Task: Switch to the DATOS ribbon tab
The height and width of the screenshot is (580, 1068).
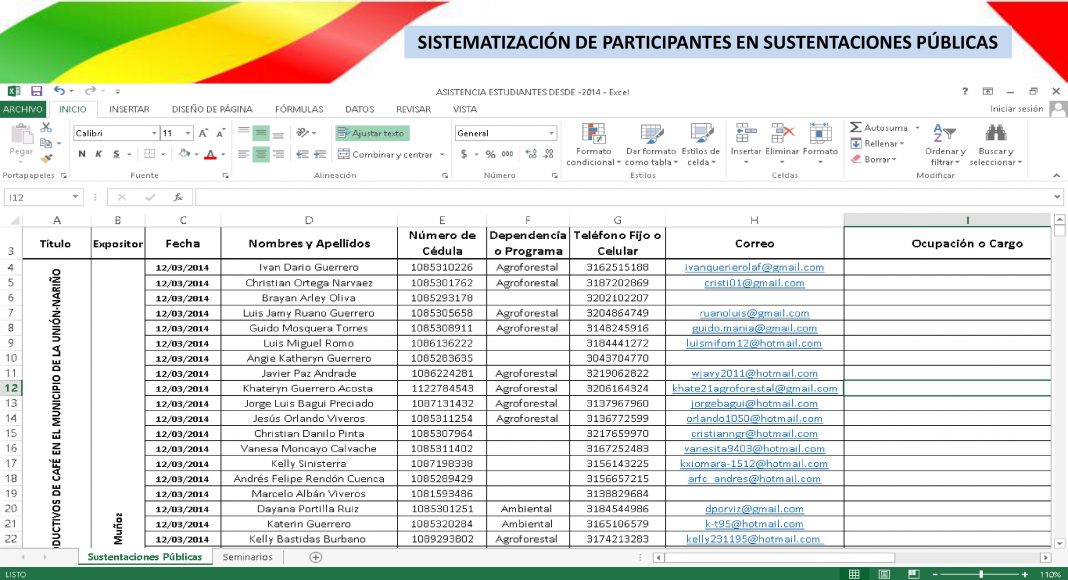Action: (x=360, y=109)
